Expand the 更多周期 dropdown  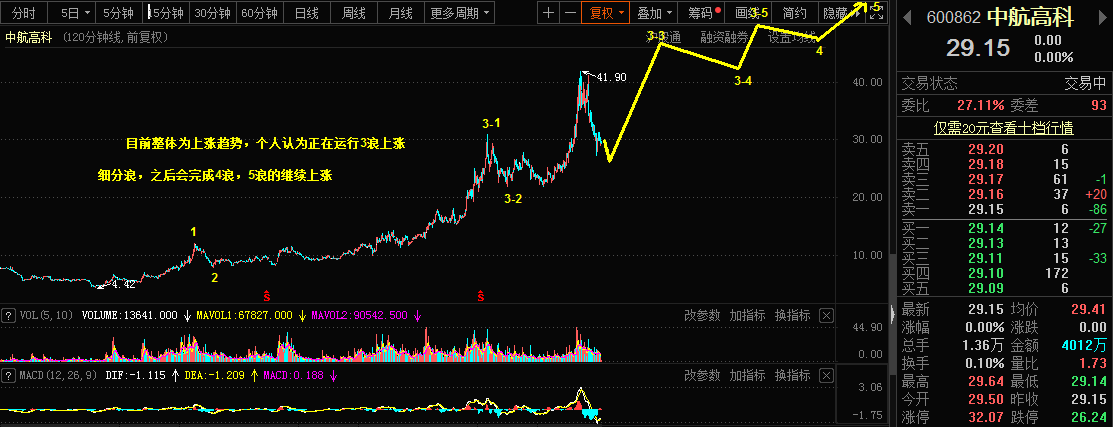point(460,12)
